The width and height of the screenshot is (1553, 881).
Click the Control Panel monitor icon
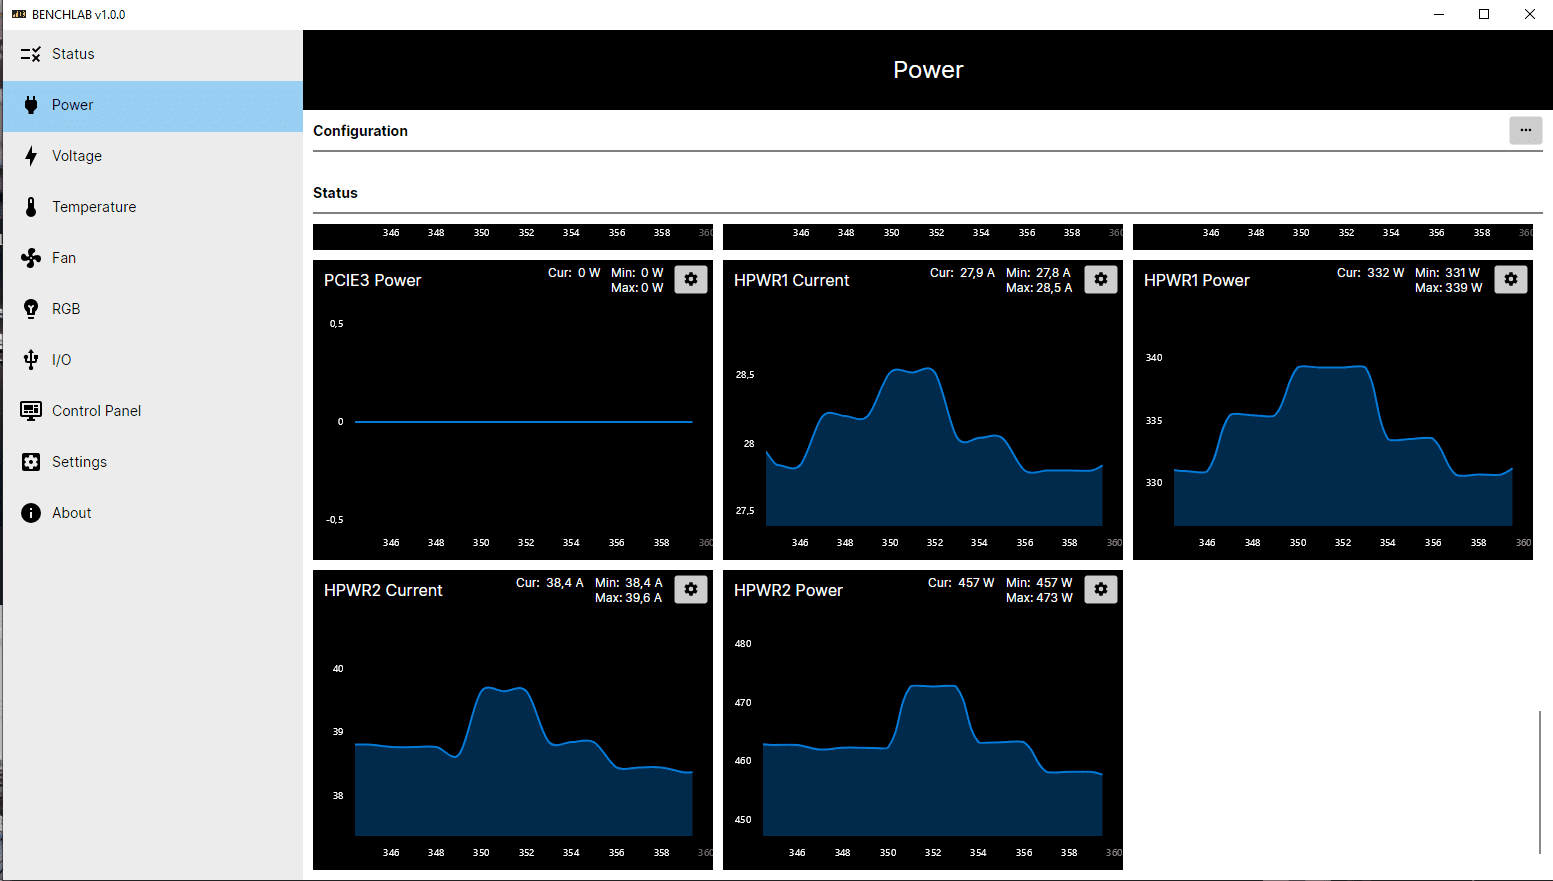pyautogui.click(x=31, y=411)
